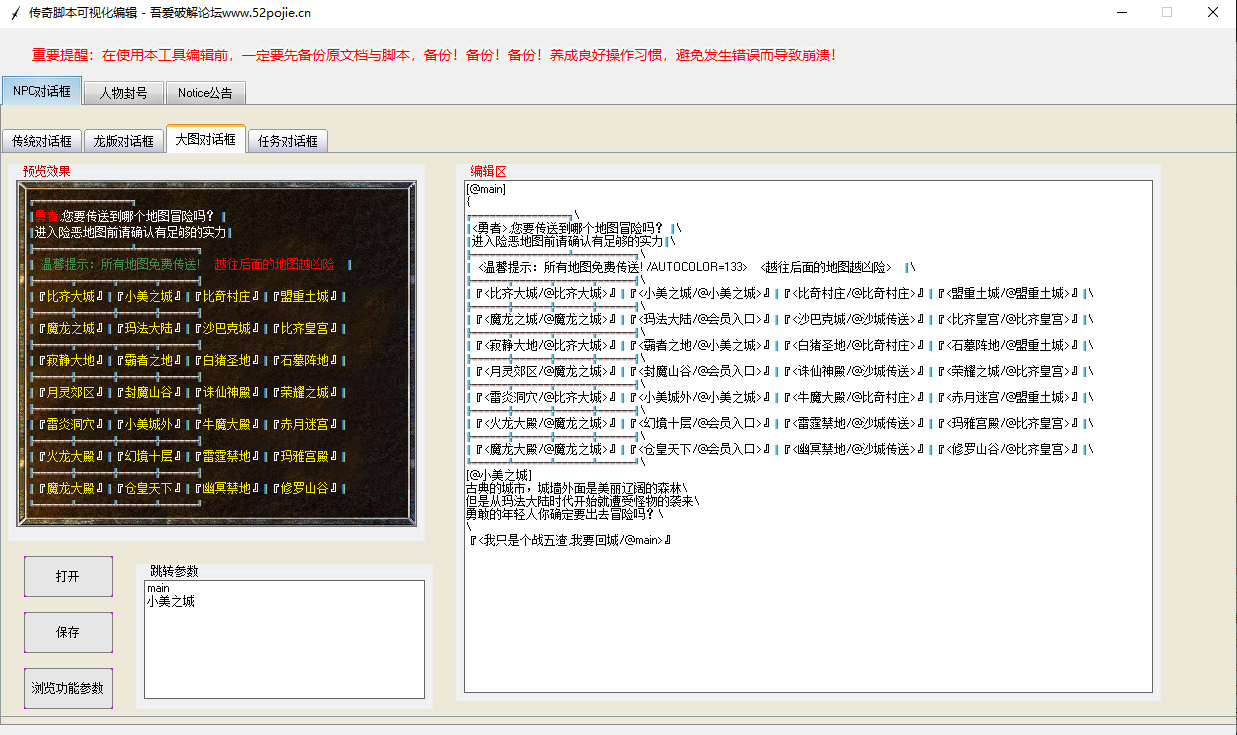The image size is (1237, 735).
Task: Click 诛仙神殿 link in preview
Action: [x=227, y=392]
